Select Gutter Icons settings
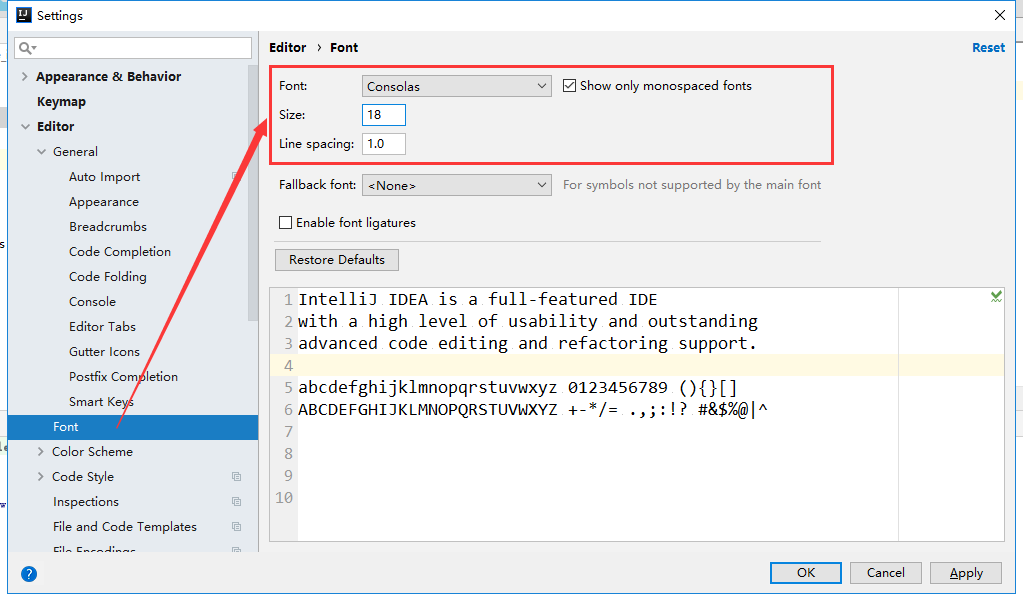This screenshot has width=1023, height=601. click(104, 352)
